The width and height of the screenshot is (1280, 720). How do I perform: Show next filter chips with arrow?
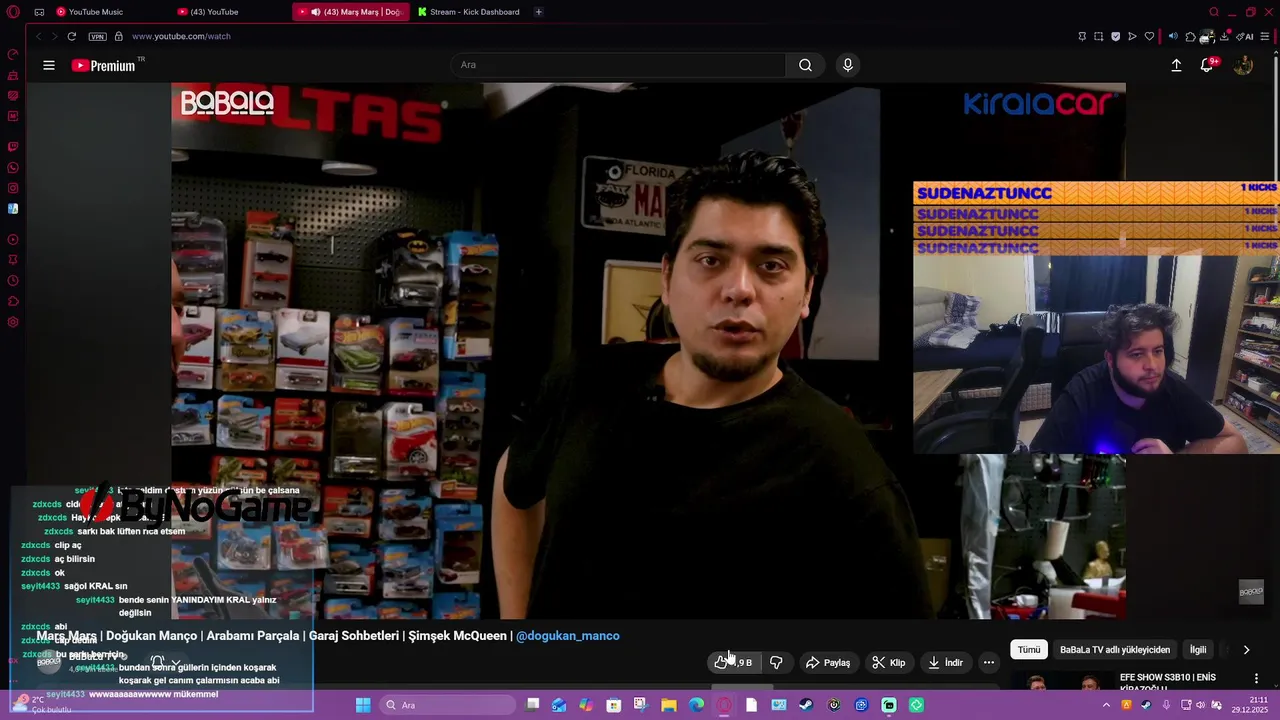pyautogui.click(x=1246, y=650)
